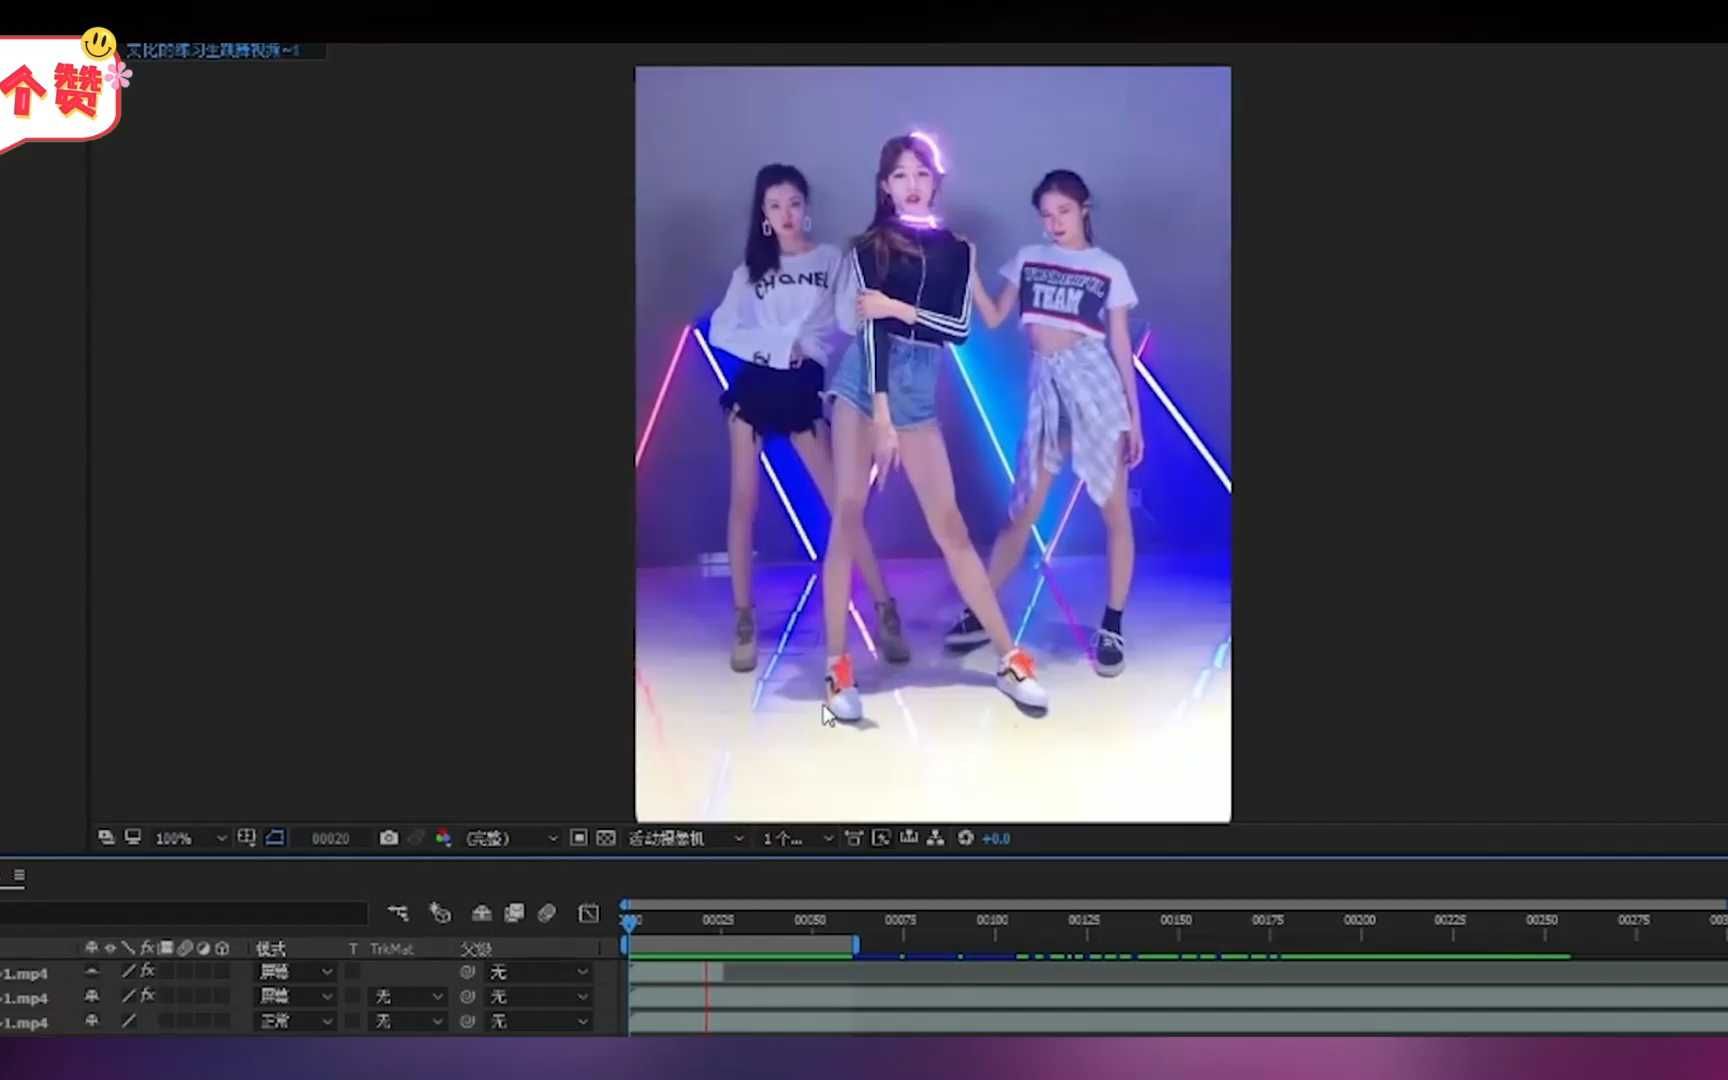Open TrkMat 无 dropdown on bottom layer

click(409, 1021)
